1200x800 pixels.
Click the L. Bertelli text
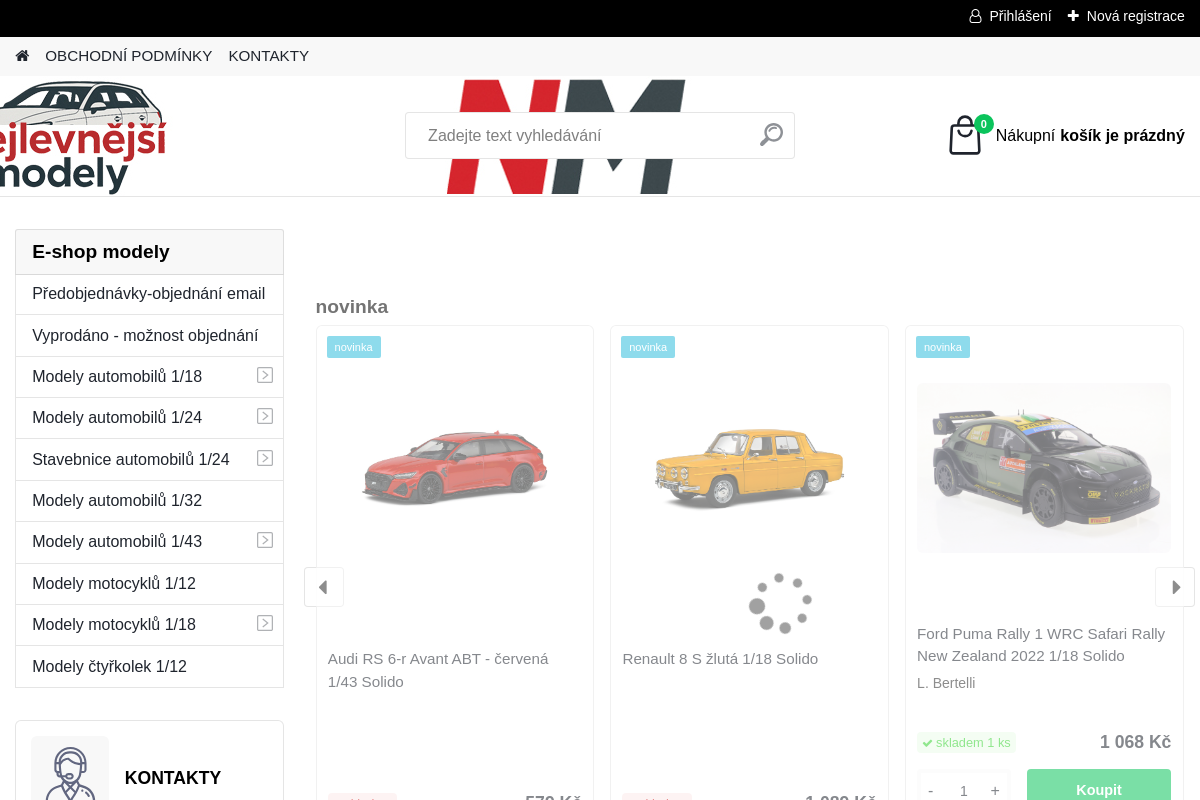point(946,683)
